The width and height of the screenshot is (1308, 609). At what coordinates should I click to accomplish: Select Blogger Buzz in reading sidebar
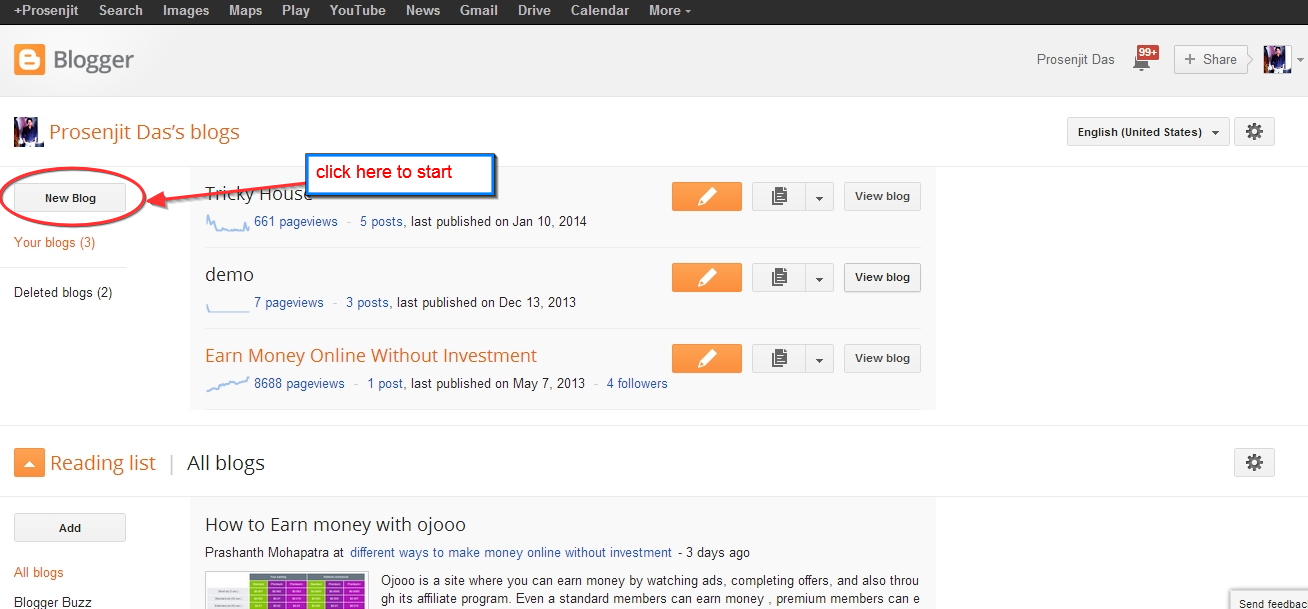tap(52, 602)
